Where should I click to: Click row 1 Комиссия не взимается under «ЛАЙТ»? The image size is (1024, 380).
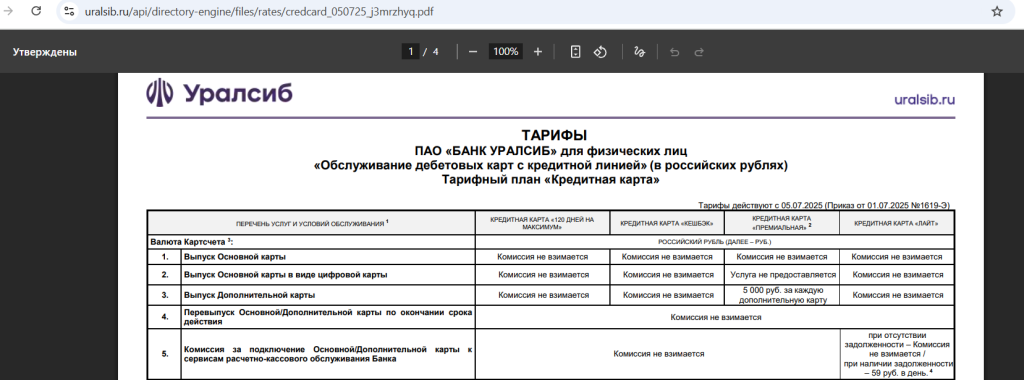897,257
